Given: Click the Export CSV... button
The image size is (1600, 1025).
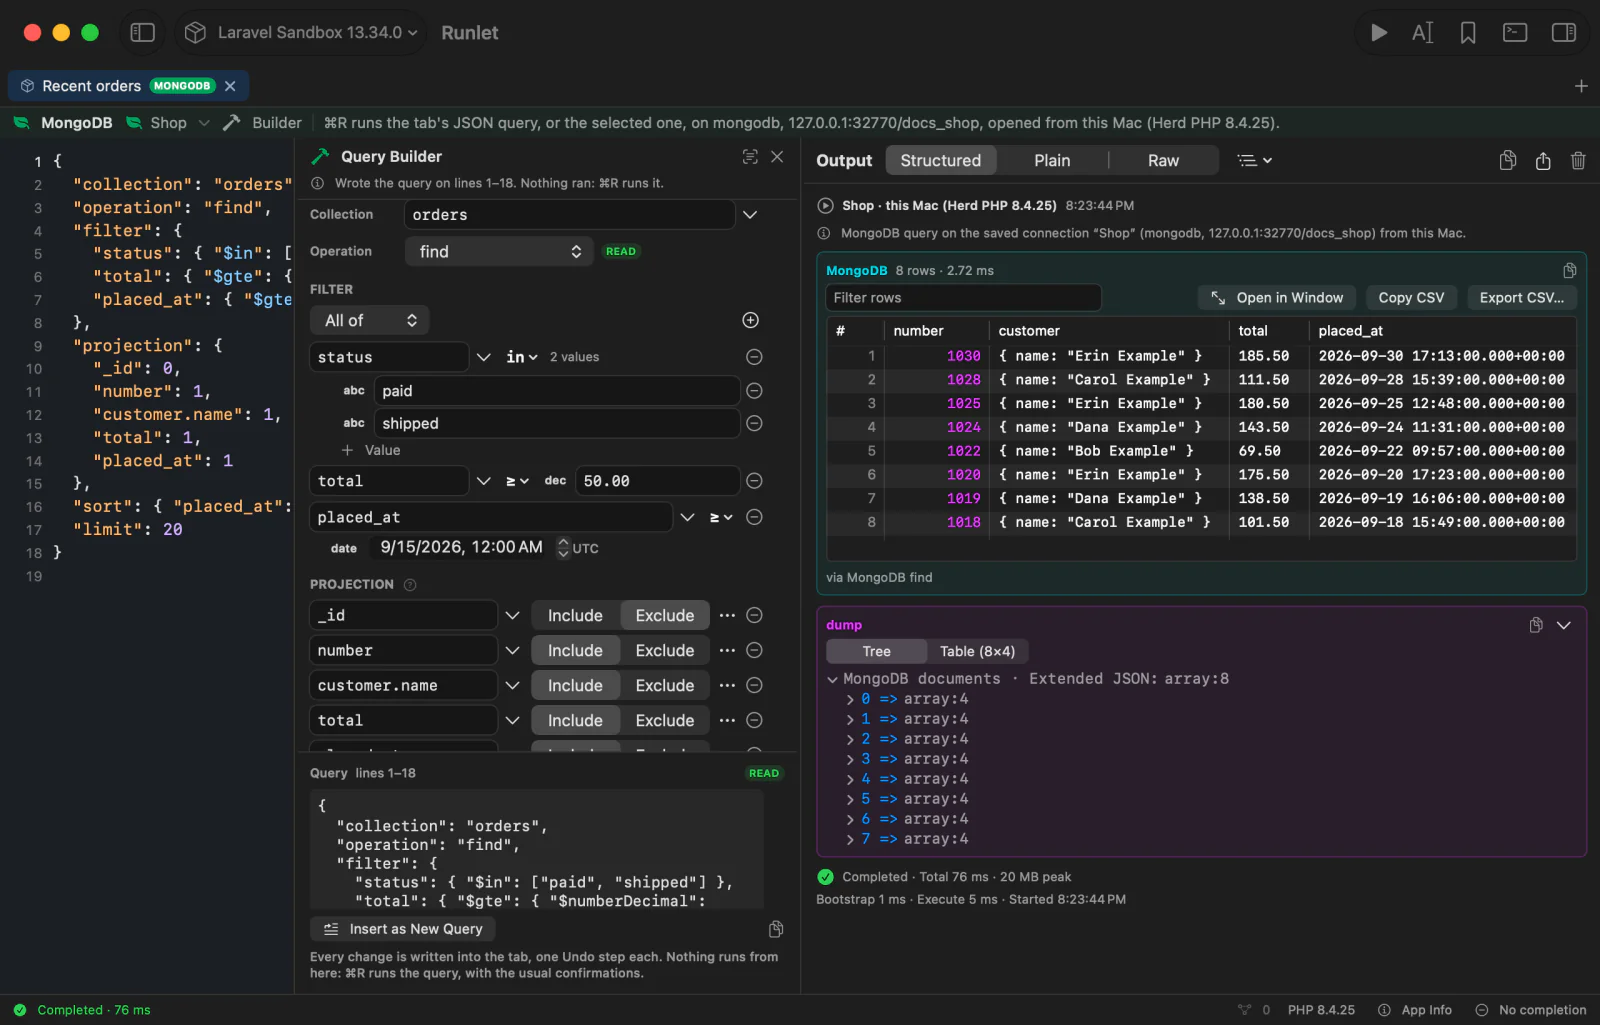Looking at the screenshot, I should point(1522,298).
